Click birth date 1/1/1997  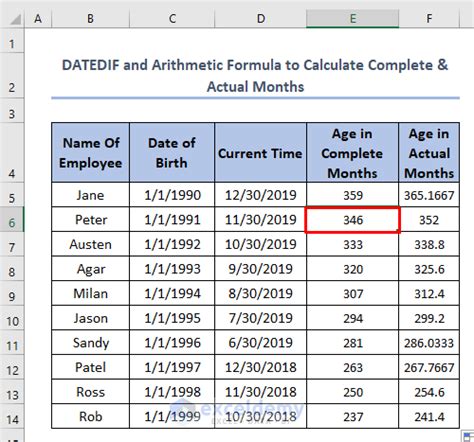[x=172, y=367]
